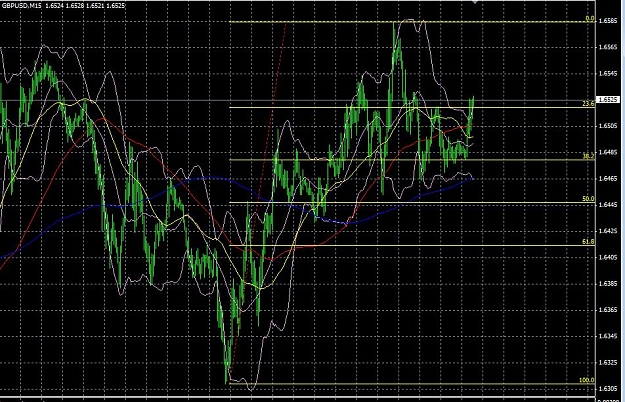This screenshot has height=402, width=625.
Task: Click the 1.6485 price axis label
Action: tap(608, 152)
